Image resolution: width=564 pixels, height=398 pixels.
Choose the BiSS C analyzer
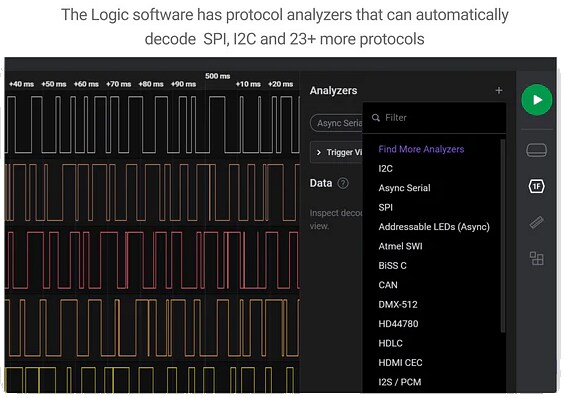[392, 266]
